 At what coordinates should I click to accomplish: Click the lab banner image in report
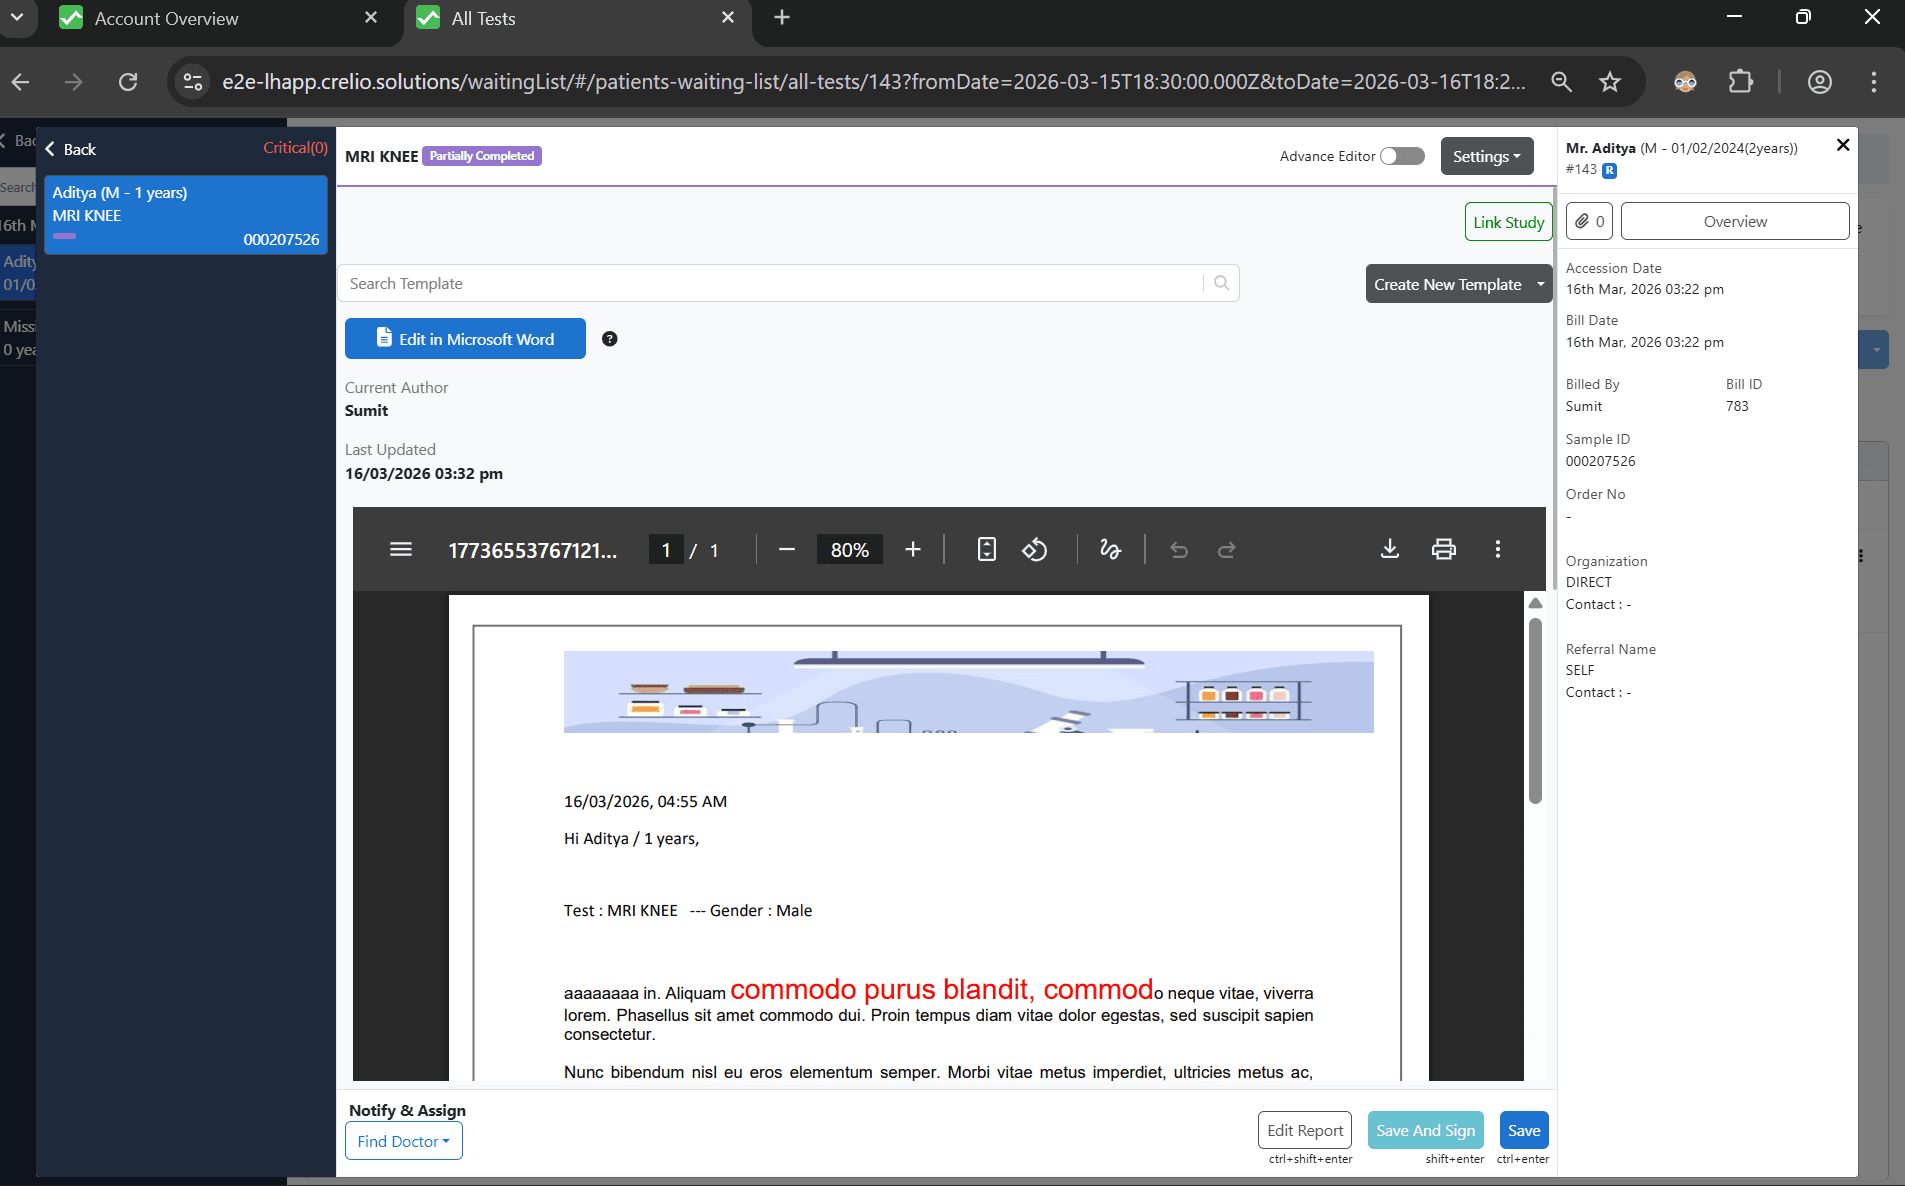(968, 692)
